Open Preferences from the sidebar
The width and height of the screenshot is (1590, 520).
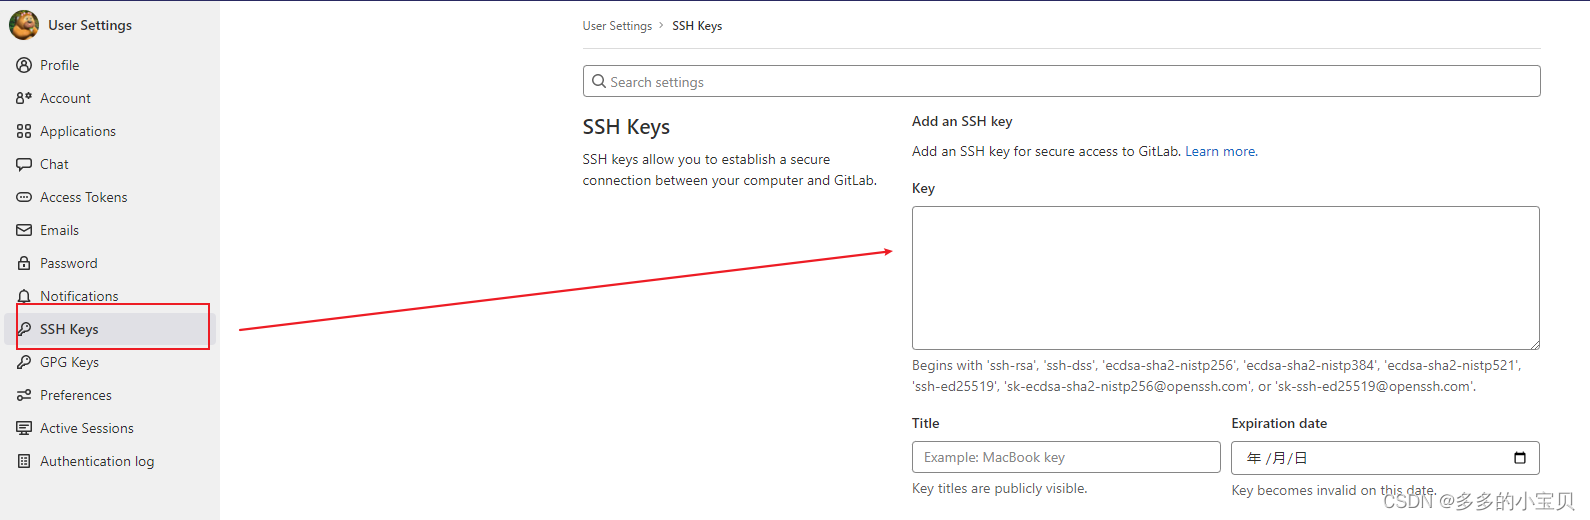[75, 395]
